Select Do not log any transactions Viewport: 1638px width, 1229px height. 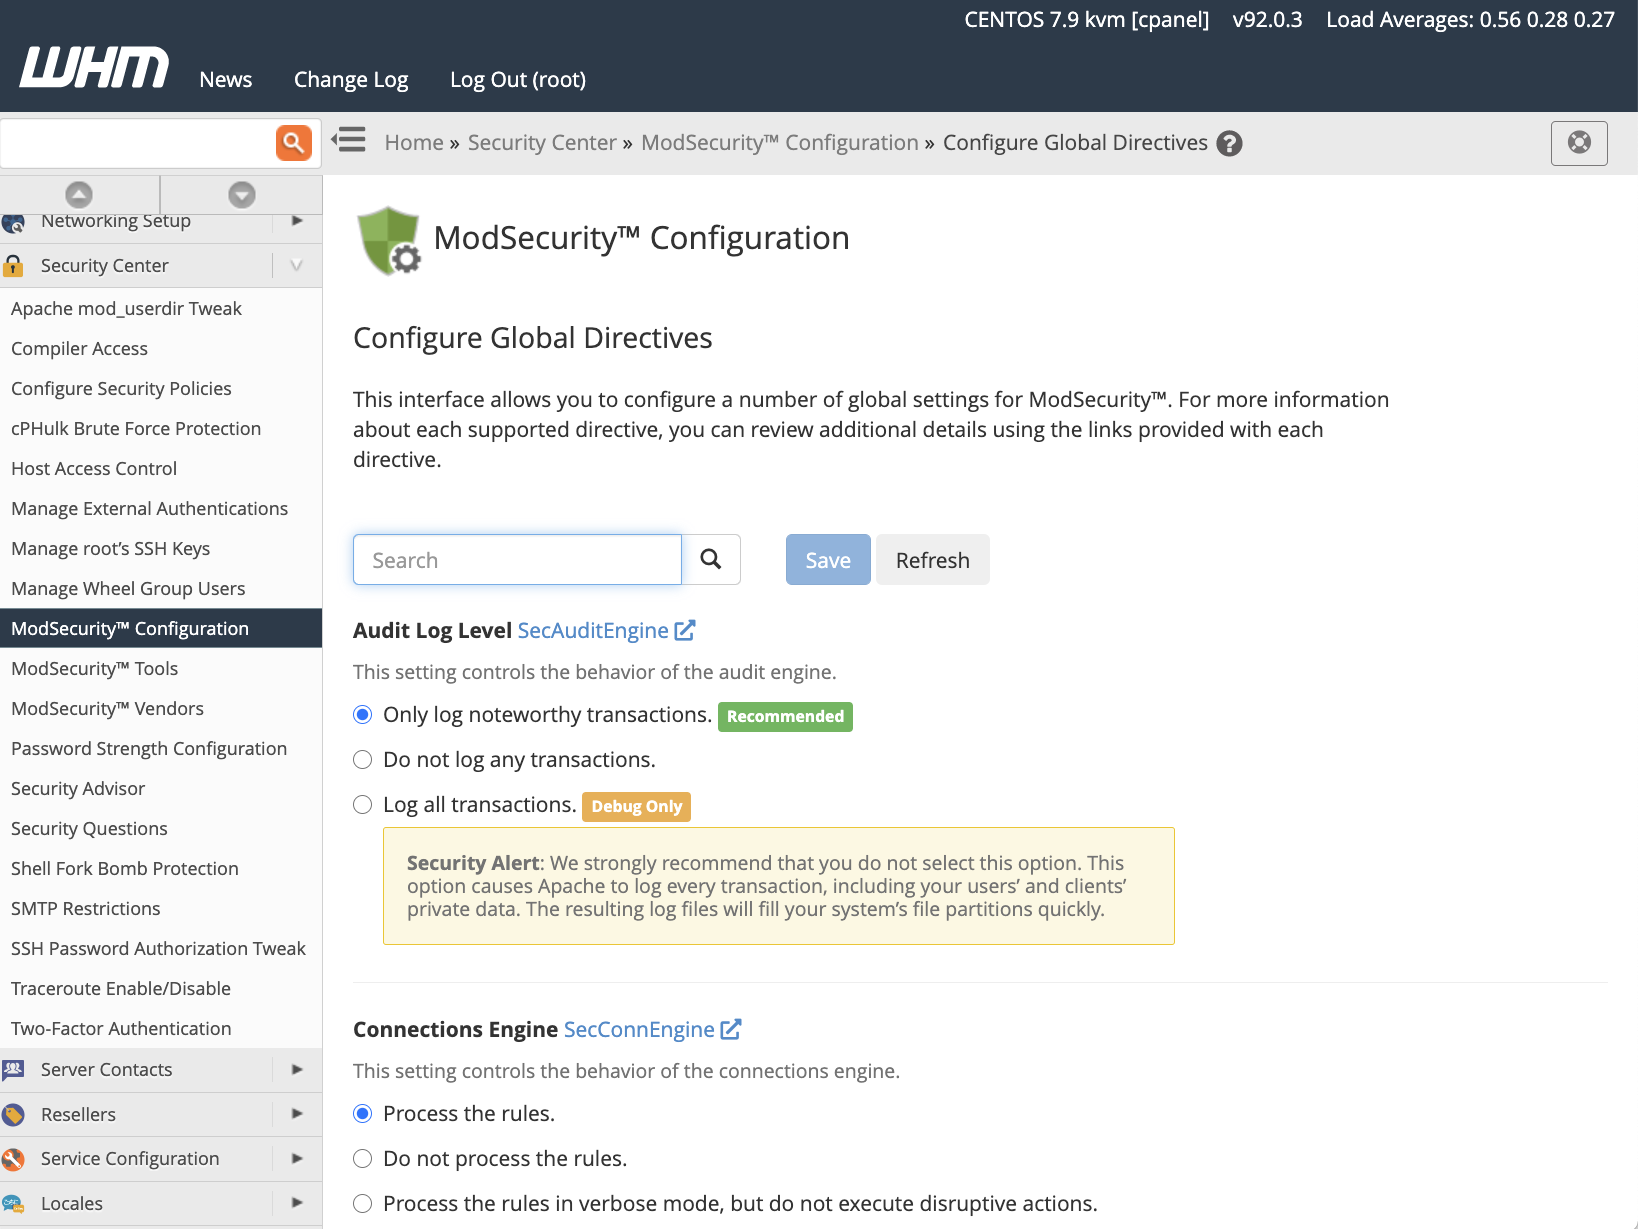362,759
